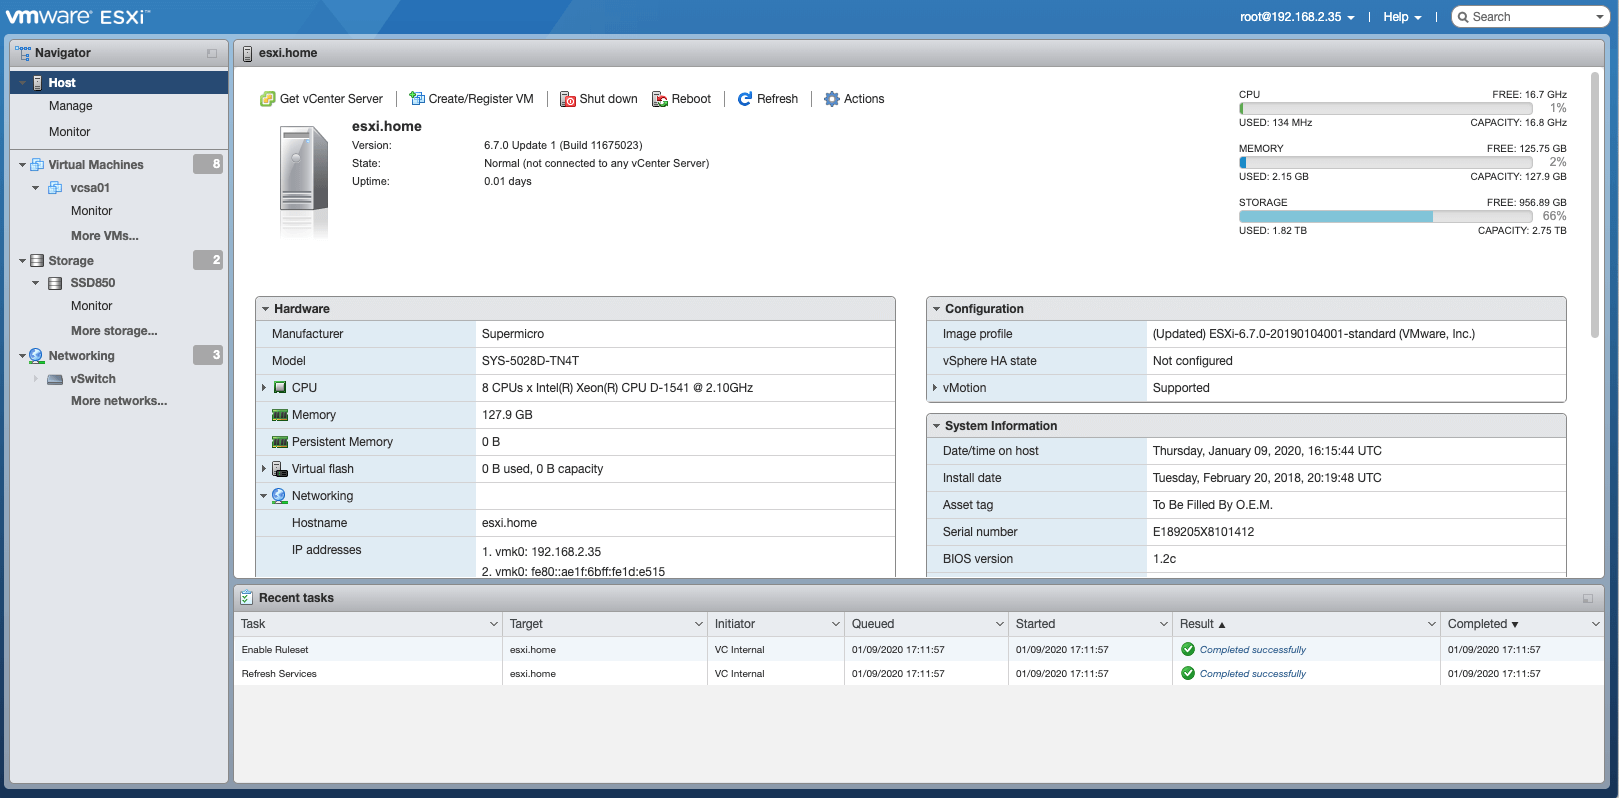Open the Task column dropdown
This screenshot has width=1619, height=798.
coord(493,624)
